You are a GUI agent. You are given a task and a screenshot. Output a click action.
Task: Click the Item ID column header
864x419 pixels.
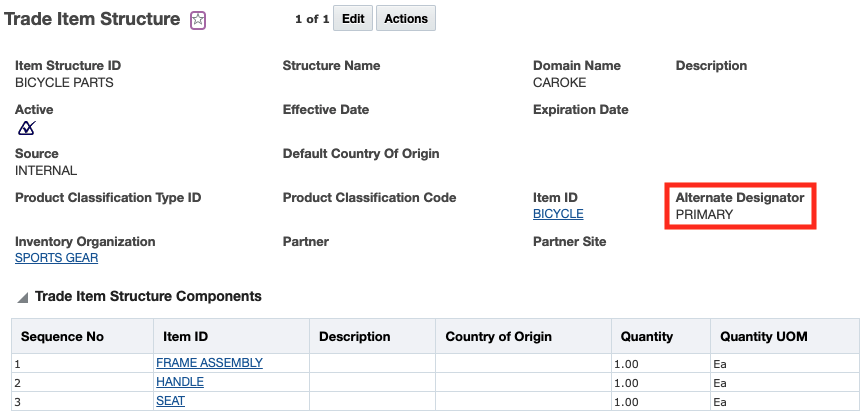click(x=182, y=336)
